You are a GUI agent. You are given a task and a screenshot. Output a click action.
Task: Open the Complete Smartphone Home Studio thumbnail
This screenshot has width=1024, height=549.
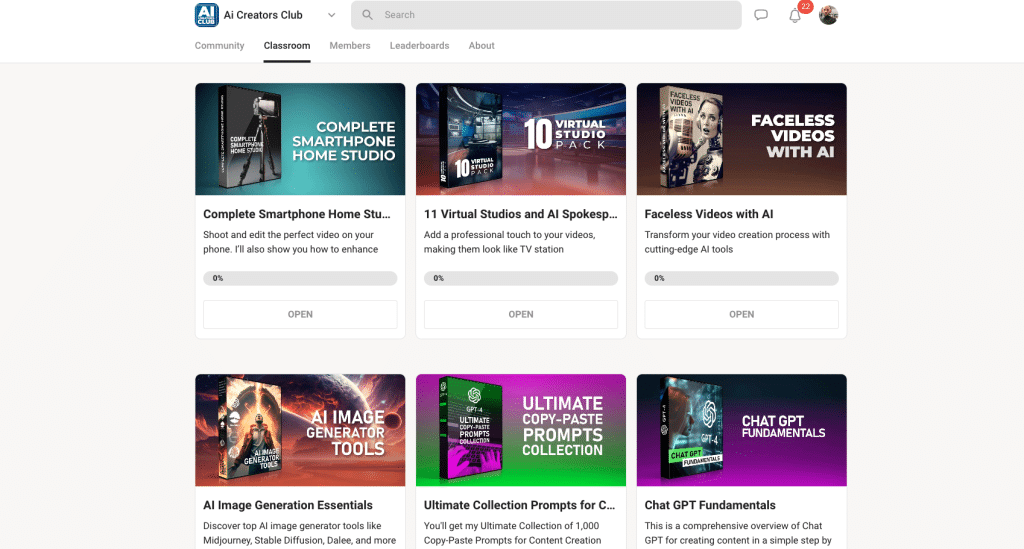(x=300, y=139)
